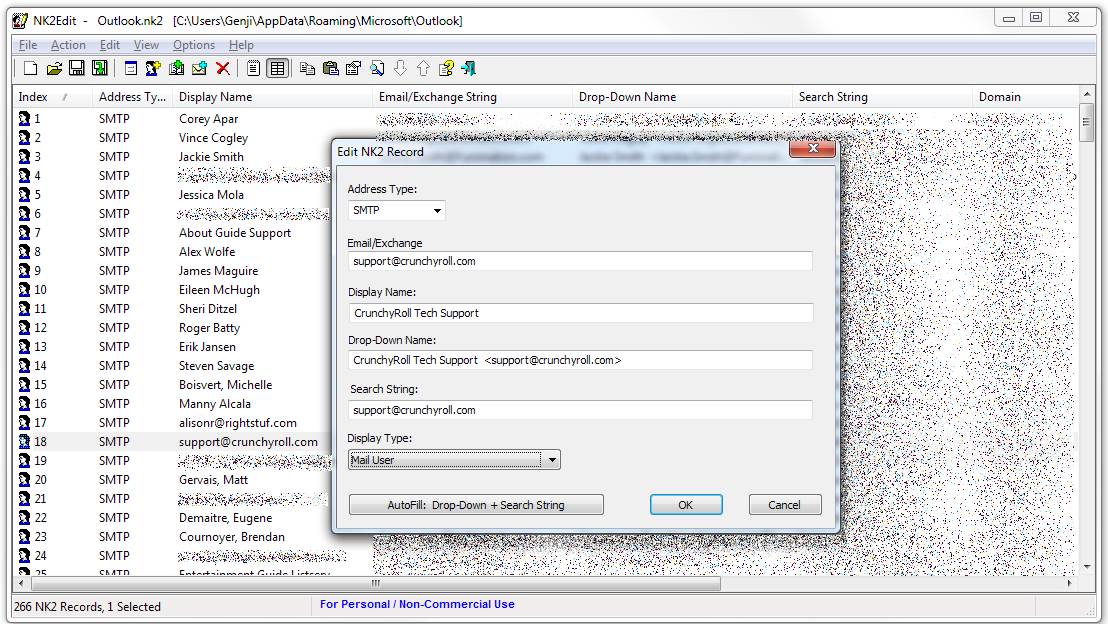Click the OK button in Edit NK2 Record
This screenshot has width=1108, height=624.
click(685, 505)
